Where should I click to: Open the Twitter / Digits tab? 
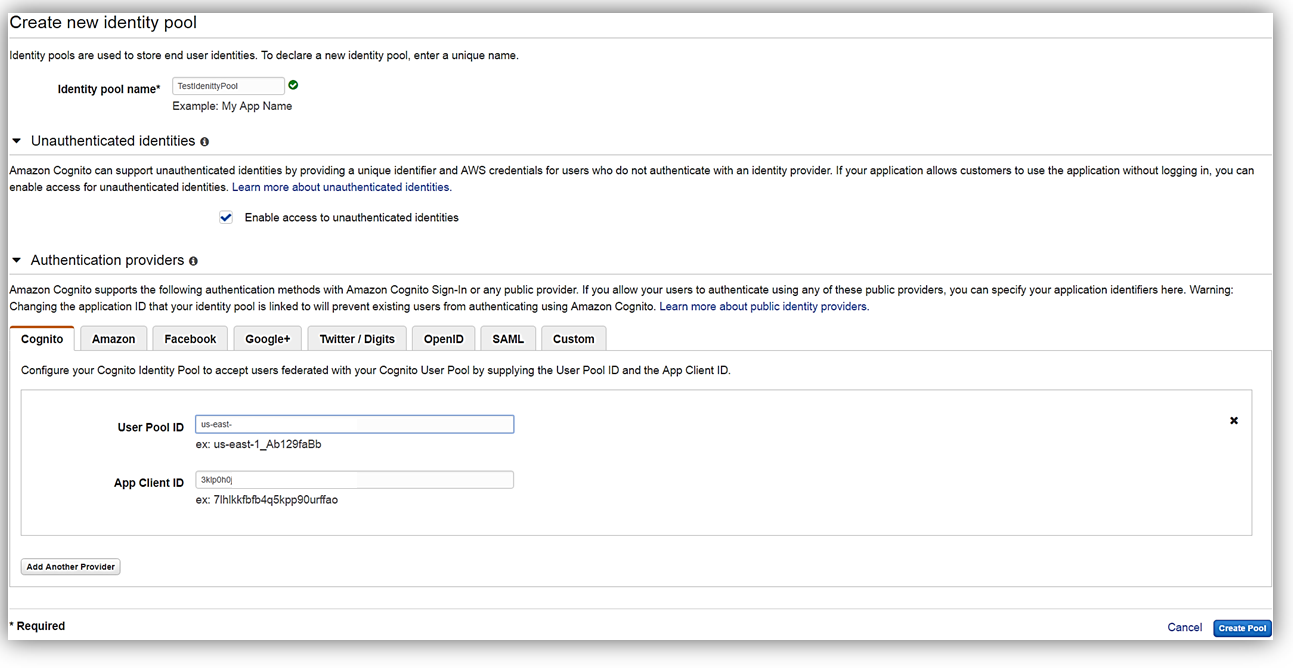click(357, 339)
